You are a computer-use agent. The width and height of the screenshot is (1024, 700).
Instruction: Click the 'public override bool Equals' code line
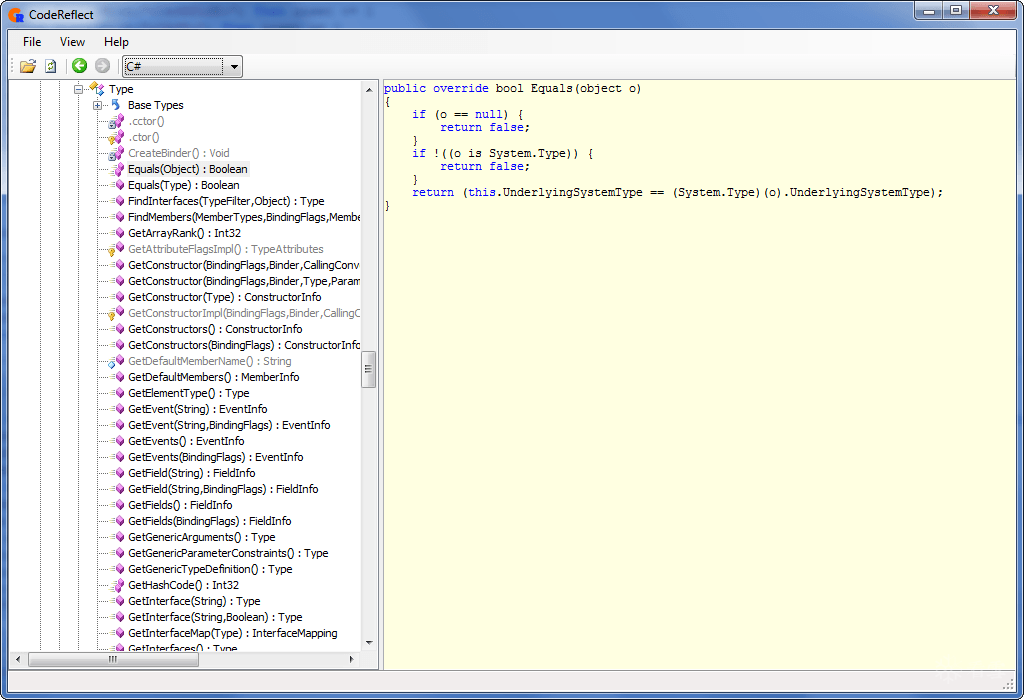point(513,88)
